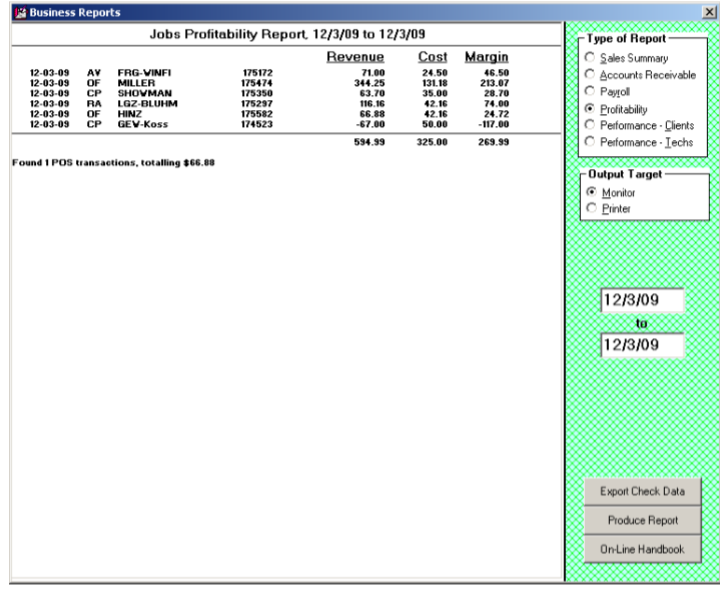The height and width of the screenshot is (590, 720).
Task: Set output target to Monitor
Action: coord(590,192)
